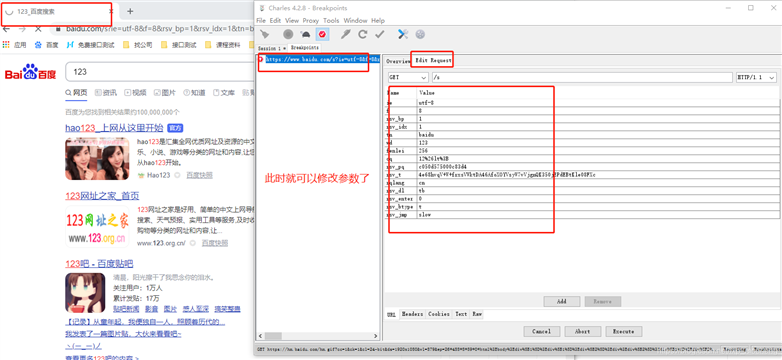Click the horizontal scrollbar thumb in breakpoints list

point(272,336)
